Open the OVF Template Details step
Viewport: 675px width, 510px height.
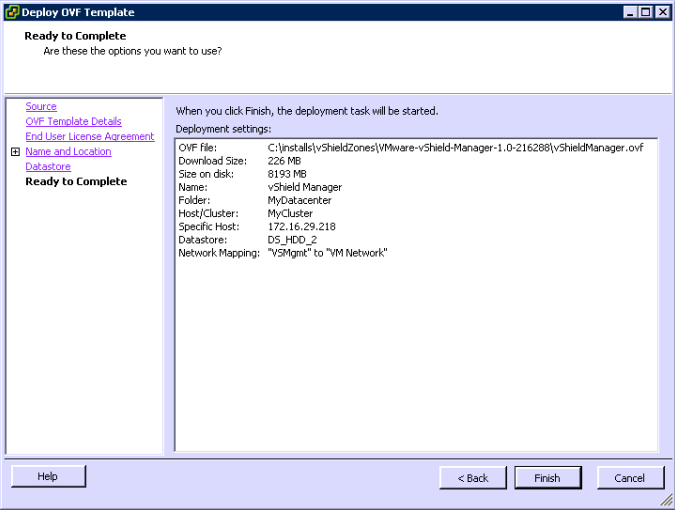tap(73, 122)
